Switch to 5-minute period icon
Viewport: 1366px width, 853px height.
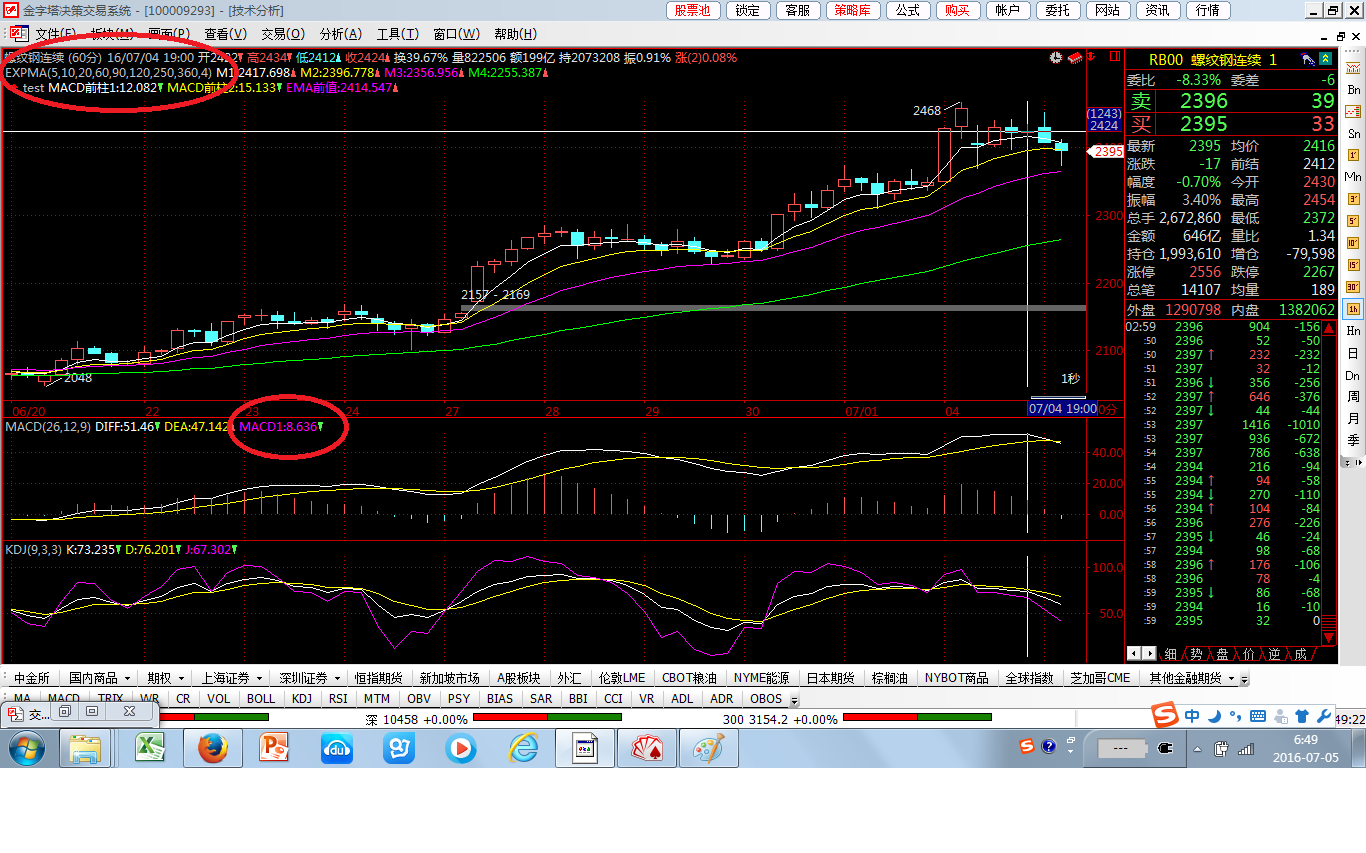(1354, 221)
